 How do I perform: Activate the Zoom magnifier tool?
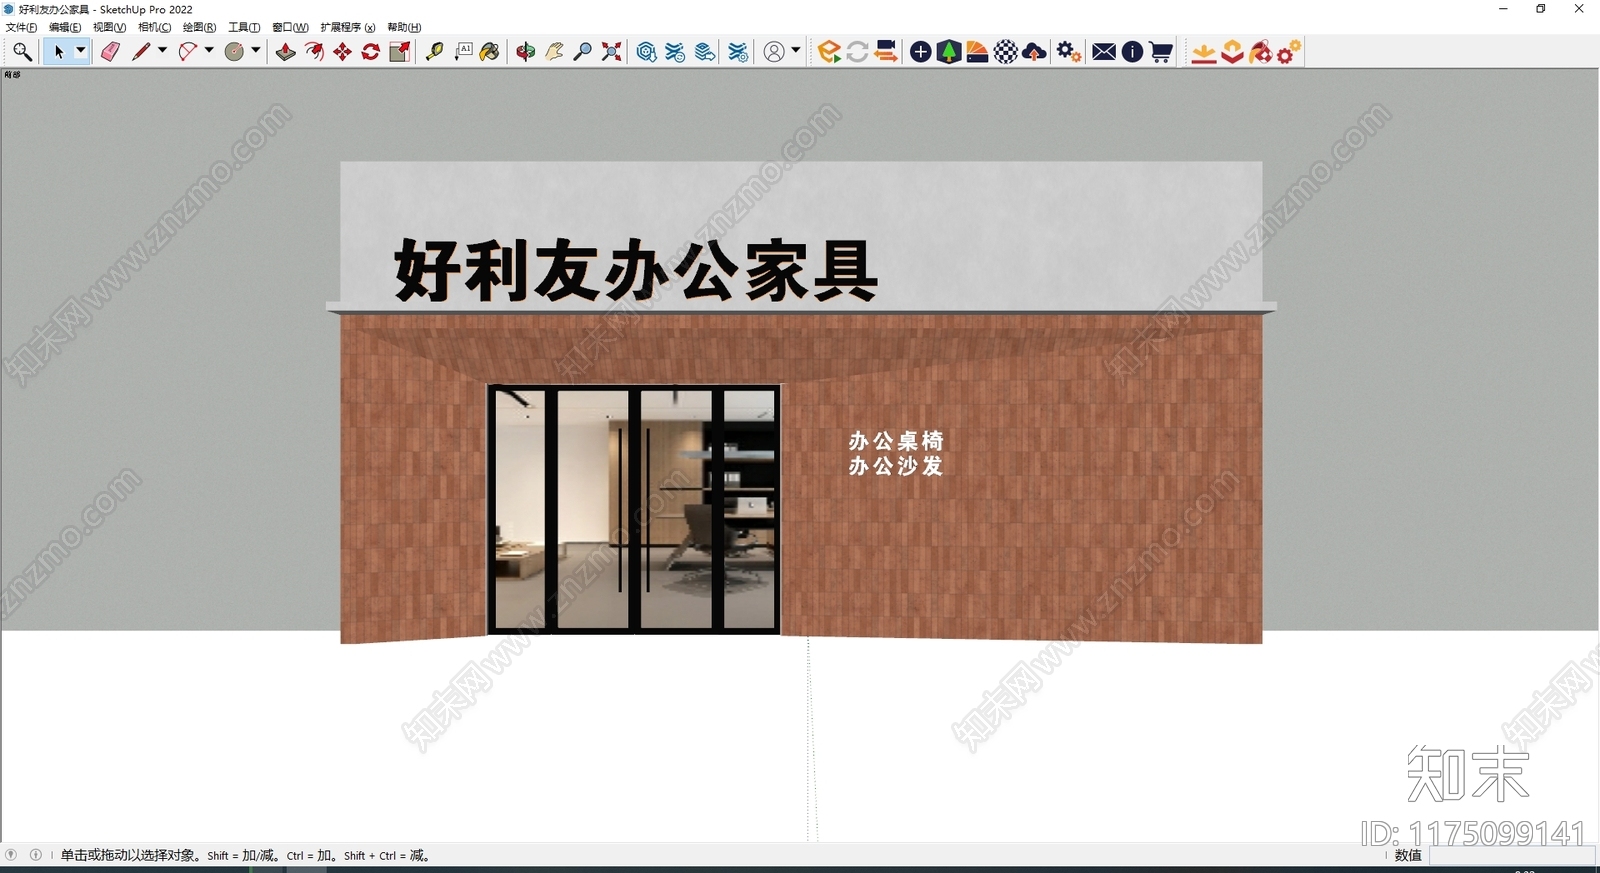pos(582,52)
